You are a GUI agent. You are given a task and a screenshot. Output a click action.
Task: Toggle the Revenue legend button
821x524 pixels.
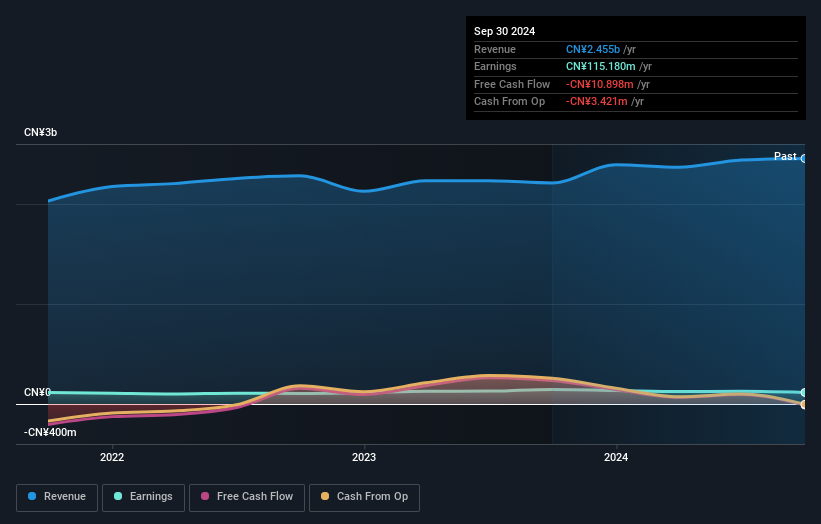click(x=57, y=497)
